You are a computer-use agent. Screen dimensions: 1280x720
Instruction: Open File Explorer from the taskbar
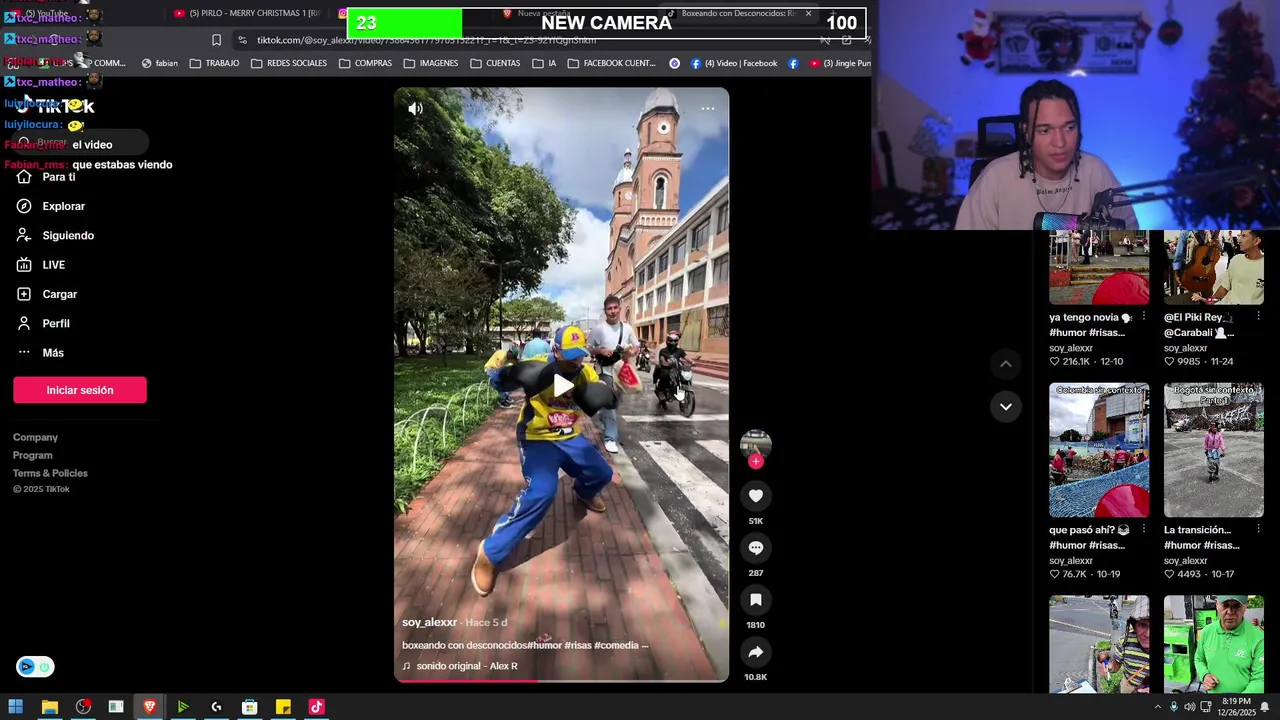(x=49, y=707)
